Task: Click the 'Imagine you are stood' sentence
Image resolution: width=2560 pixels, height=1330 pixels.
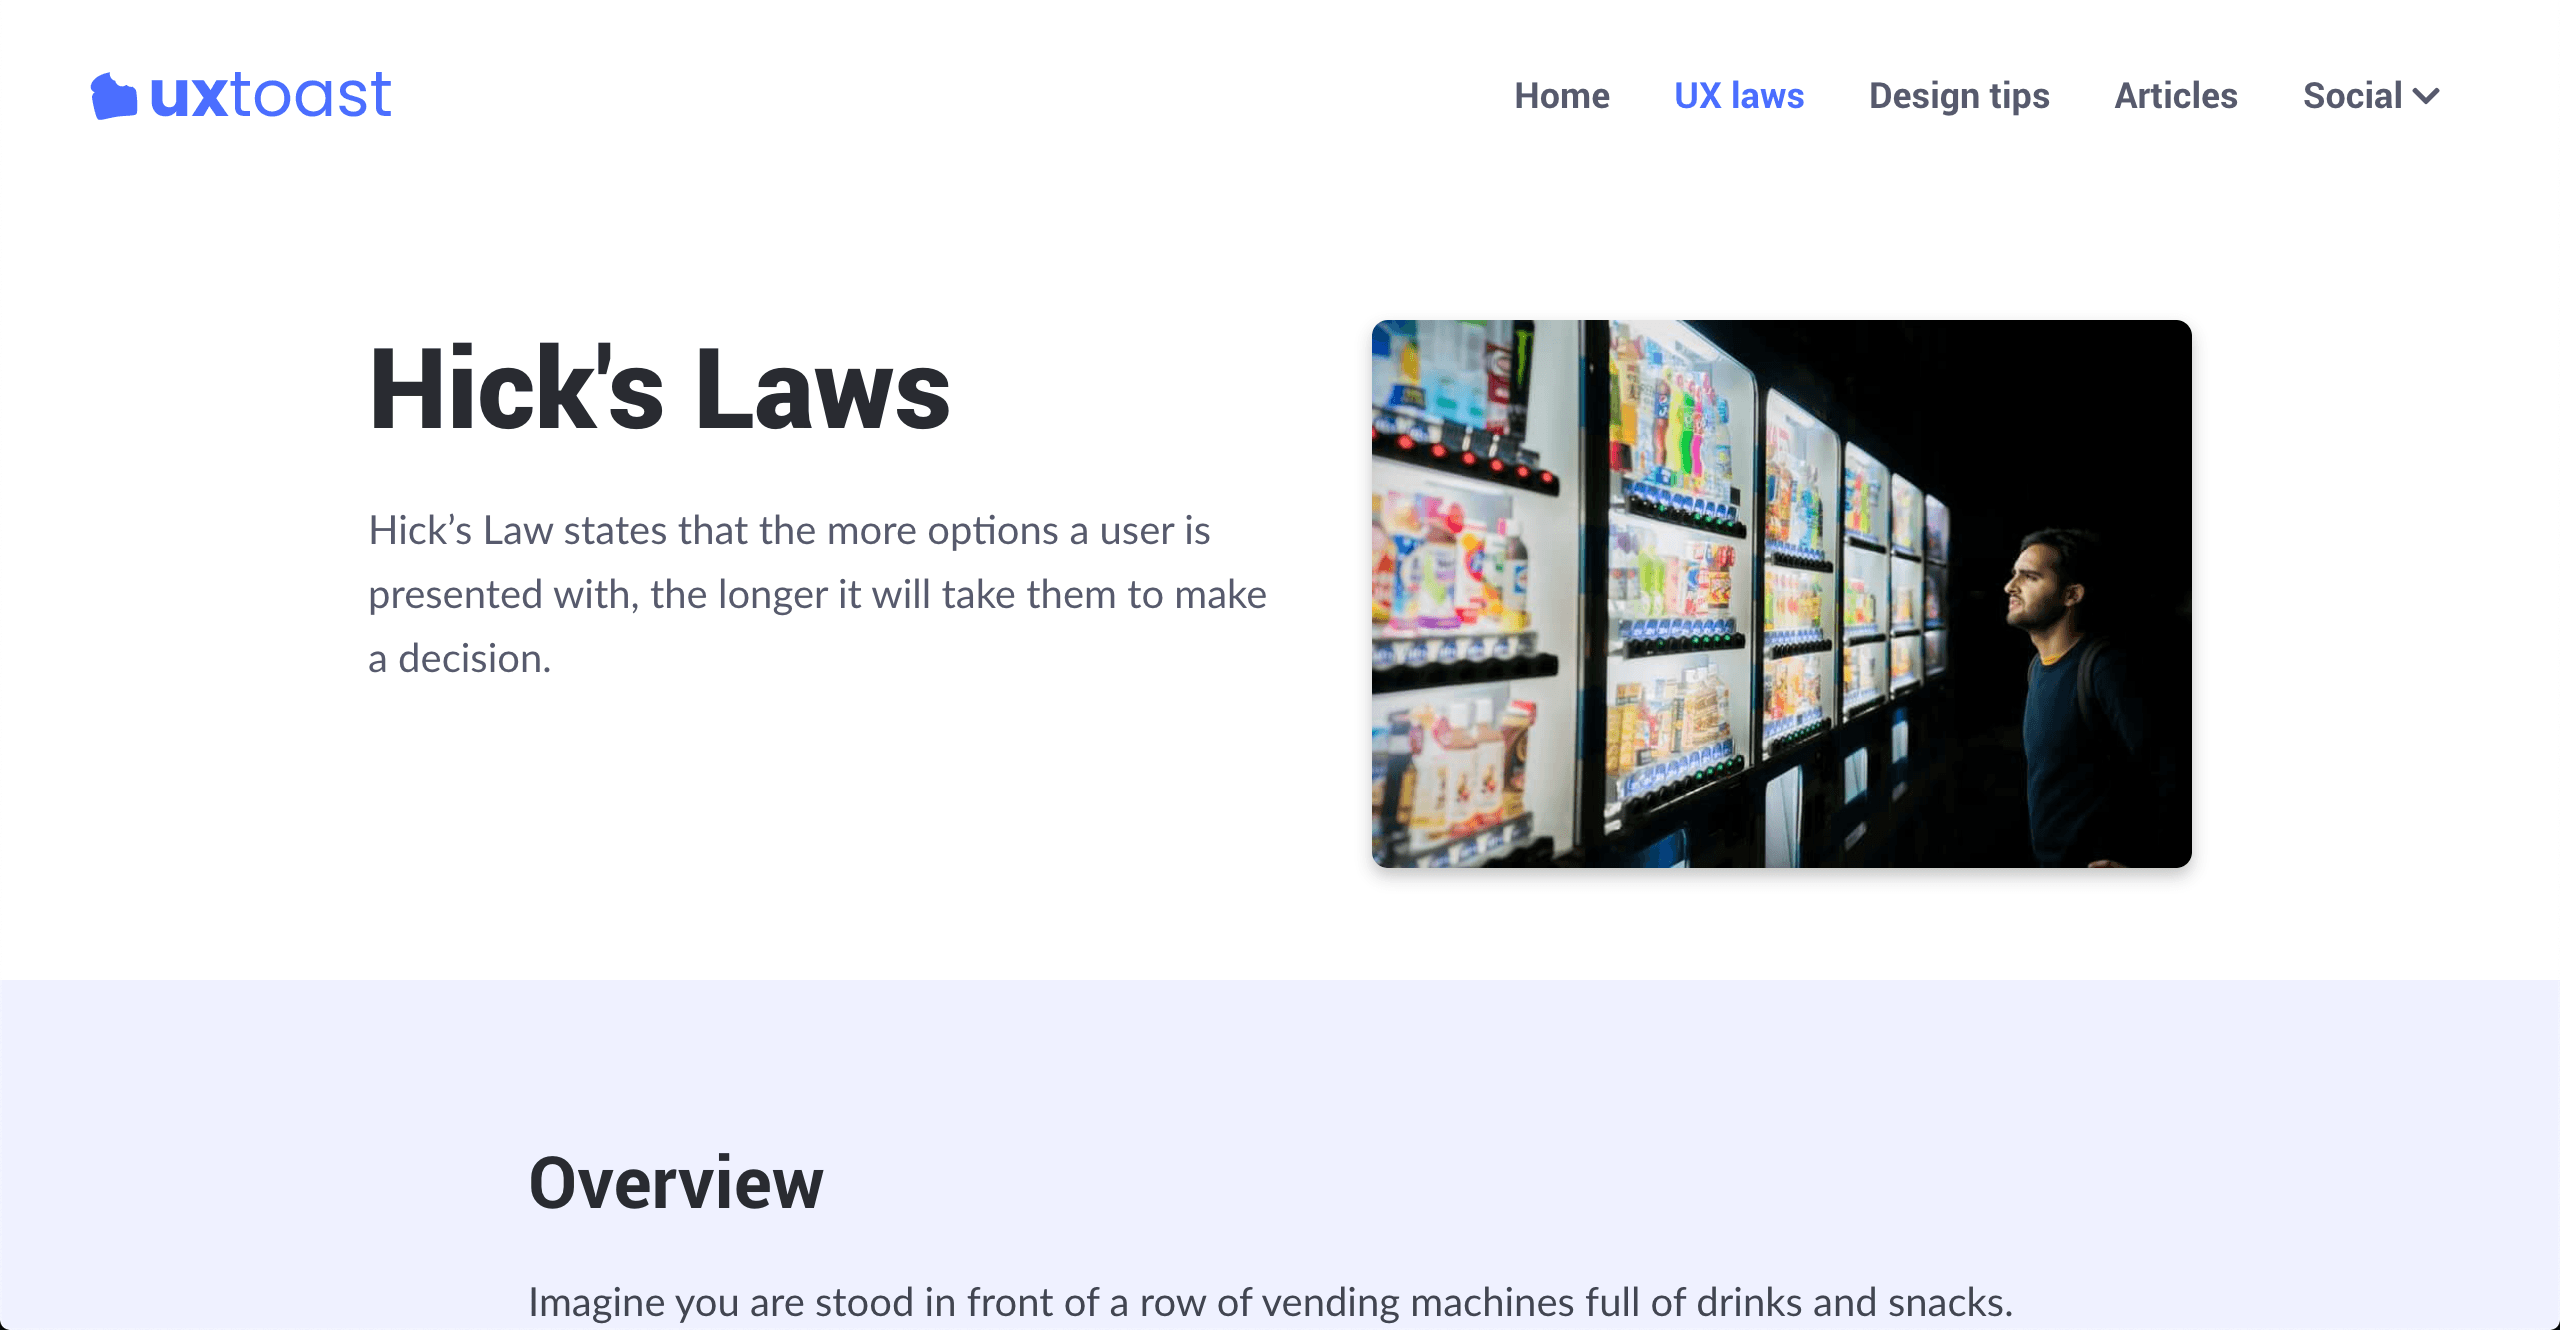Action: 1270,1302
